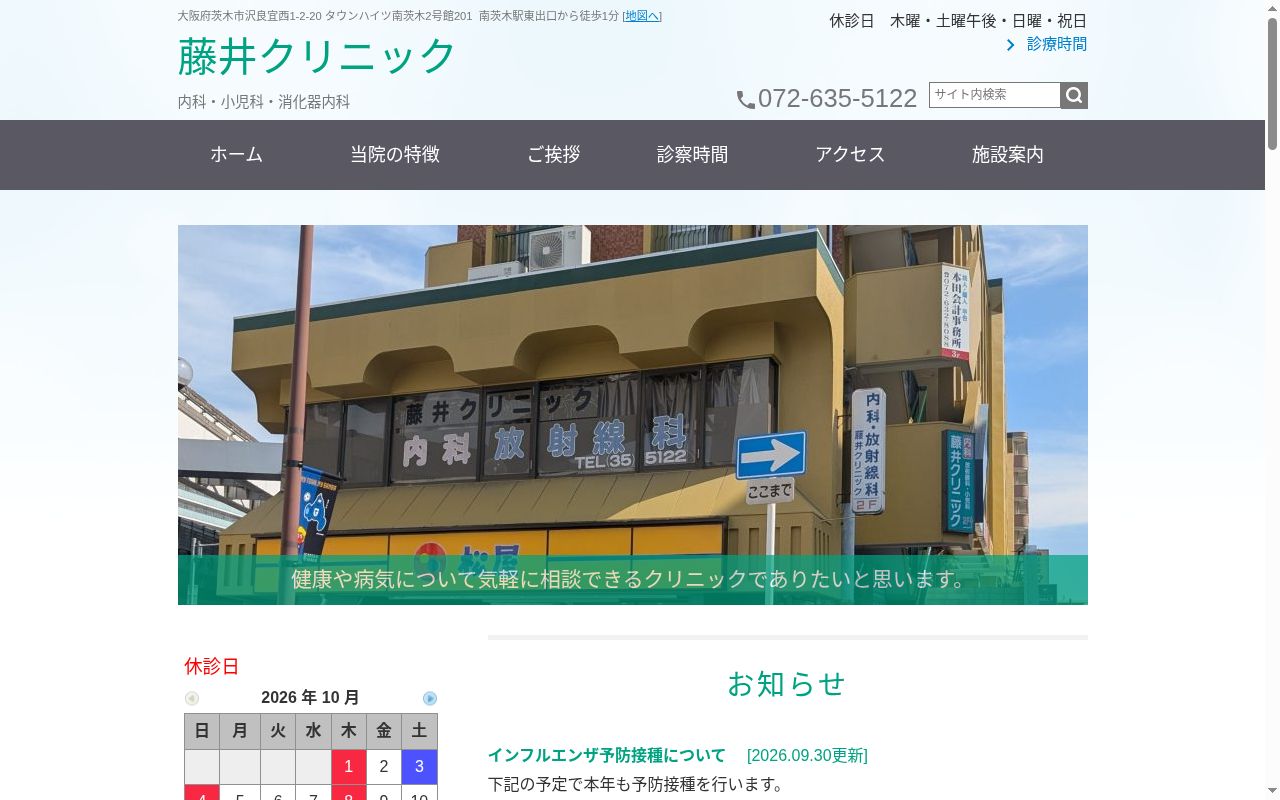
Task: Click the 日 weekday column header
Action: [202, 731]
